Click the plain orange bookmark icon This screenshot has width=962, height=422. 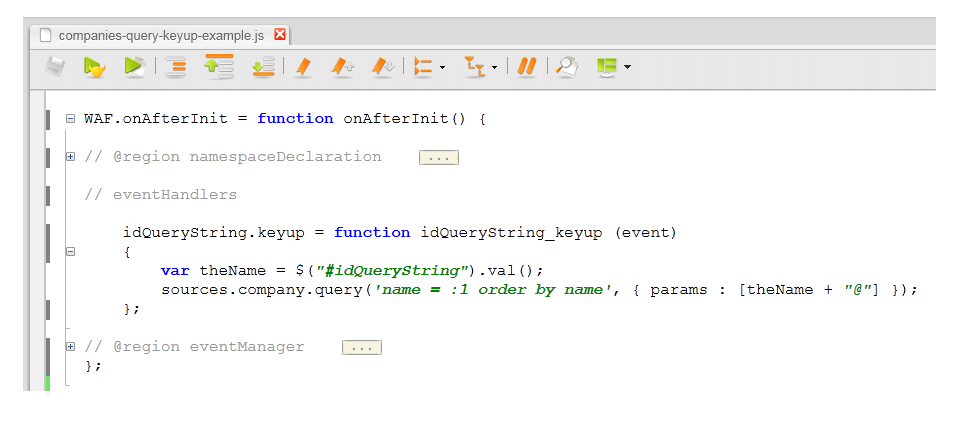304,67
